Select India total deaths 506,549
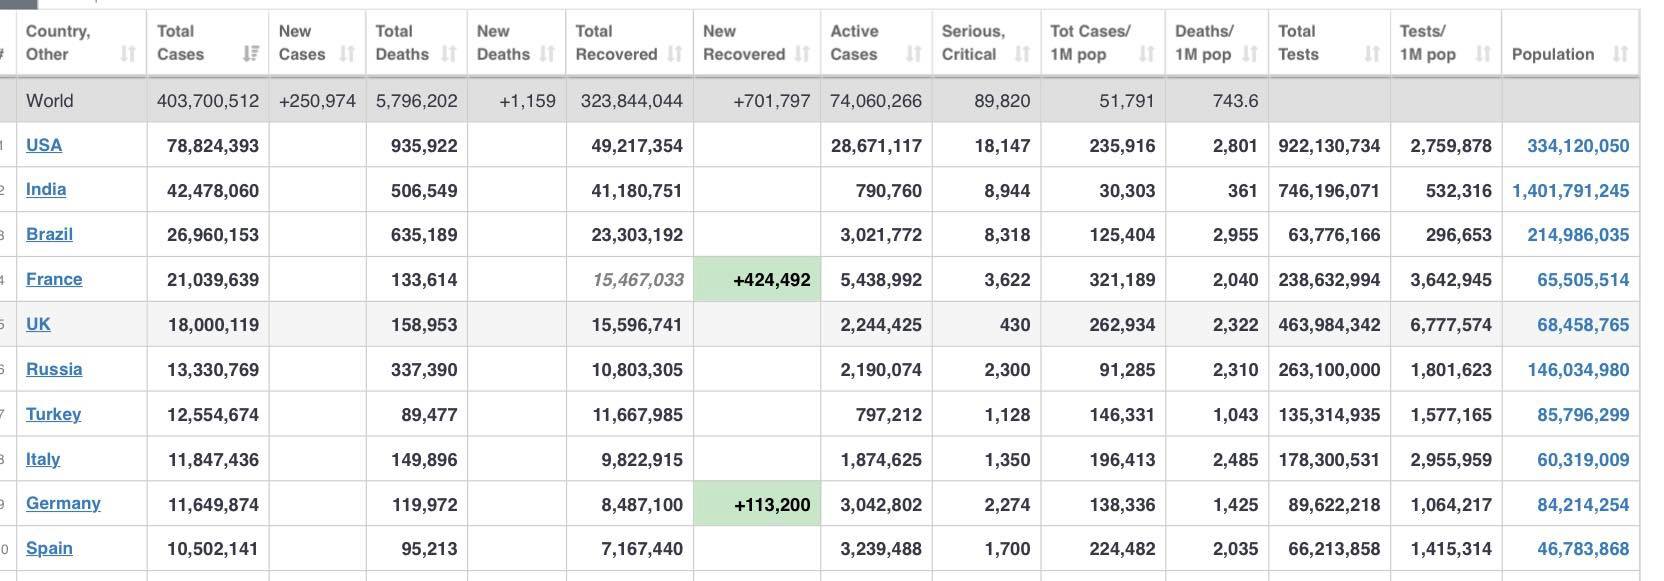This screenshot has height=581, width=1664. tap(424, 190)
